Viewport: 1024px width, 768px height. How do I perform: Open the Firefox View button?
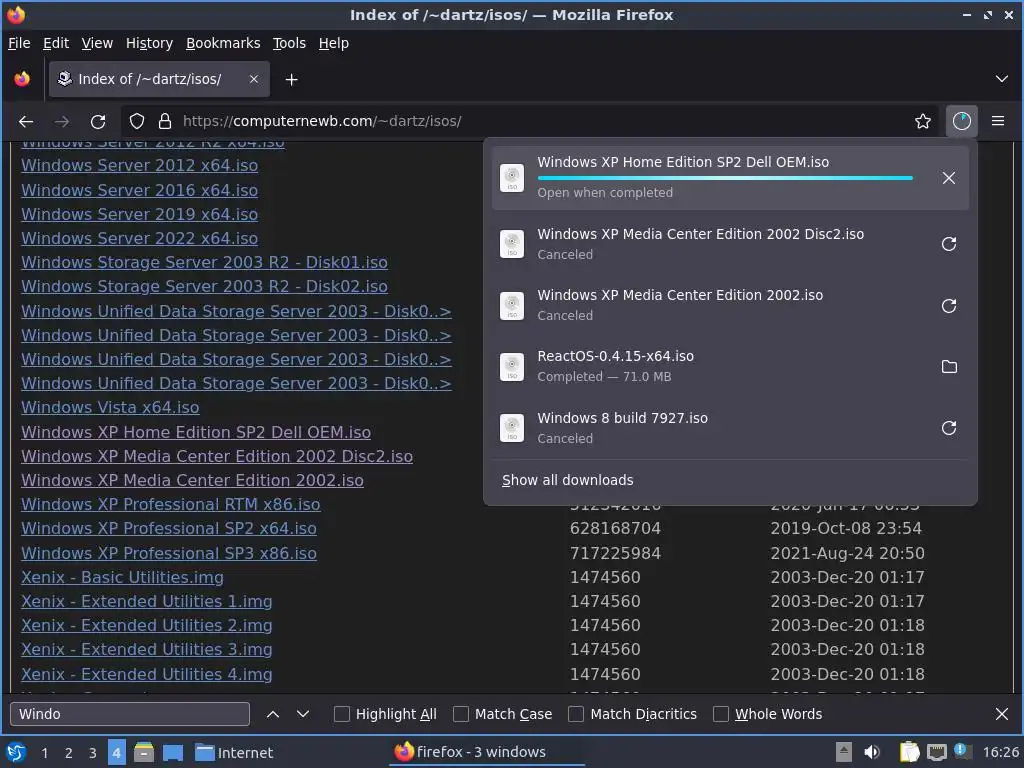(x=22, y=79)
